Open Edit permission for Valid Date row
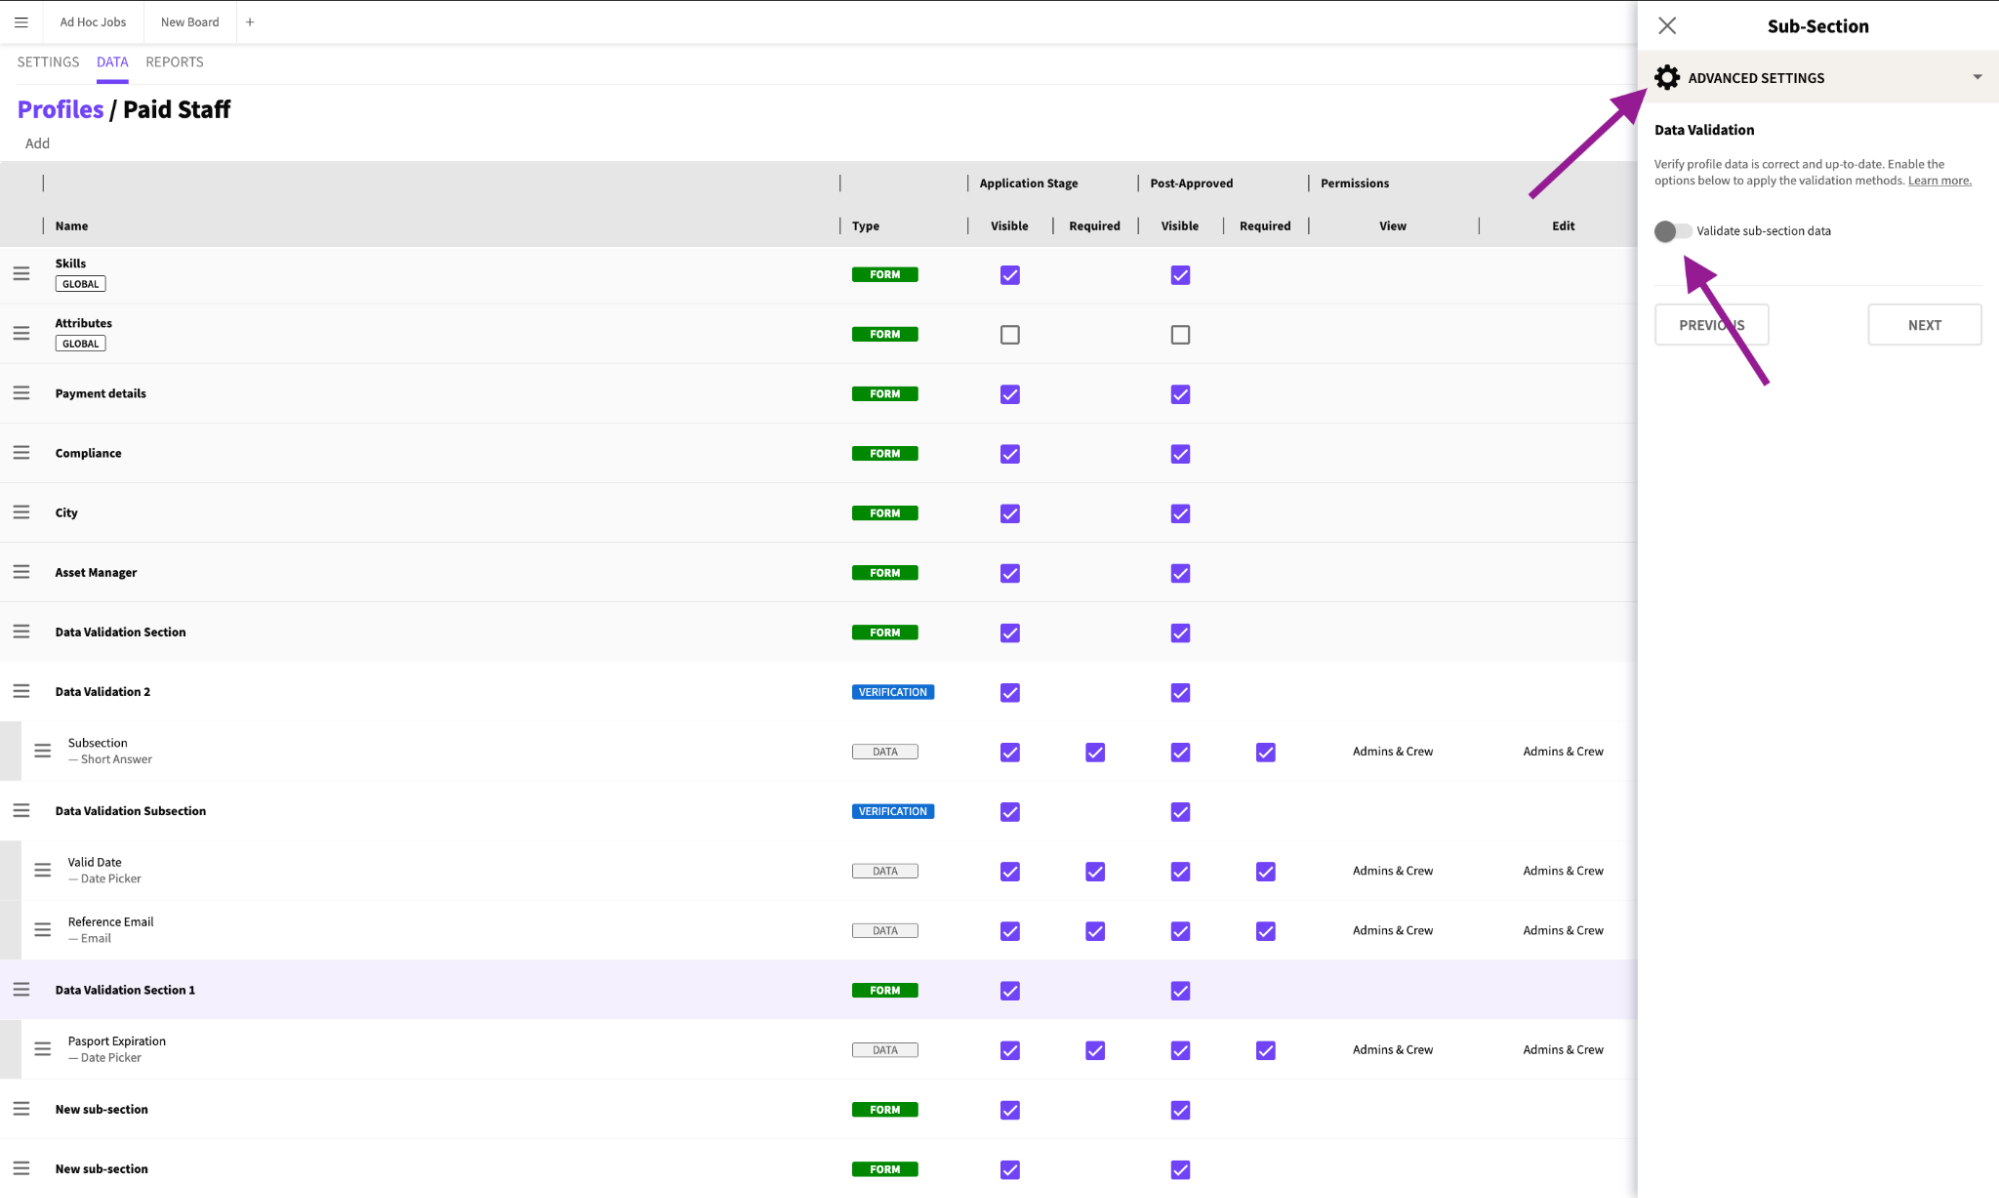Image resolution: width=1999 pixels, height=1198 pixels. click(x=1563, y=870)
